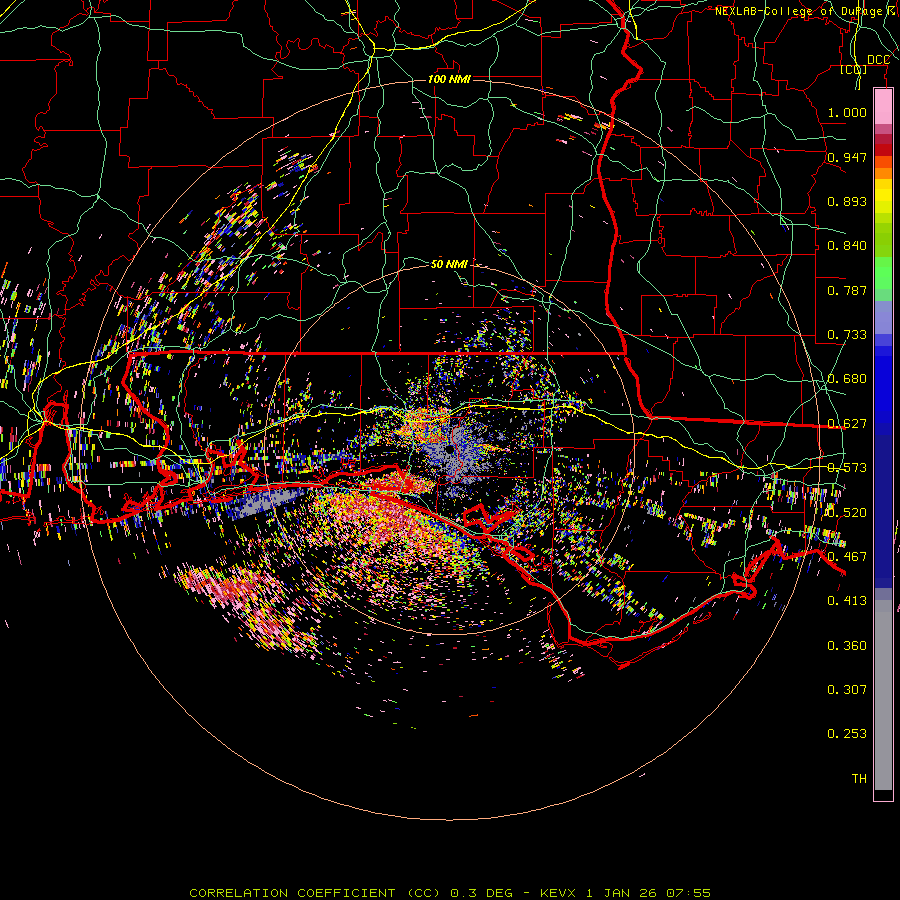The height and width of the screenshot is (900, 900).
Task: Click the 50 NMI range ring label
Action: click(x=449, y=264)
